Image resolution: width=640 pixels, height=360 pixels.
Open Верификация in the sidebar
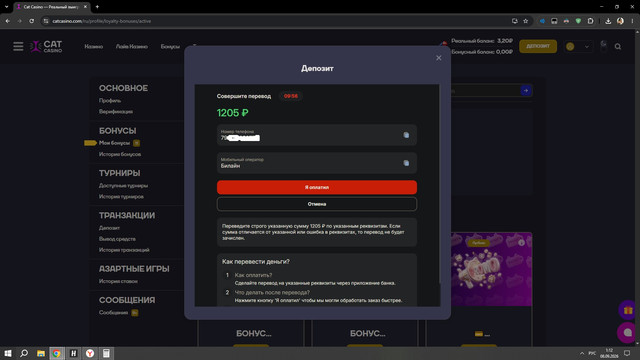116,111
